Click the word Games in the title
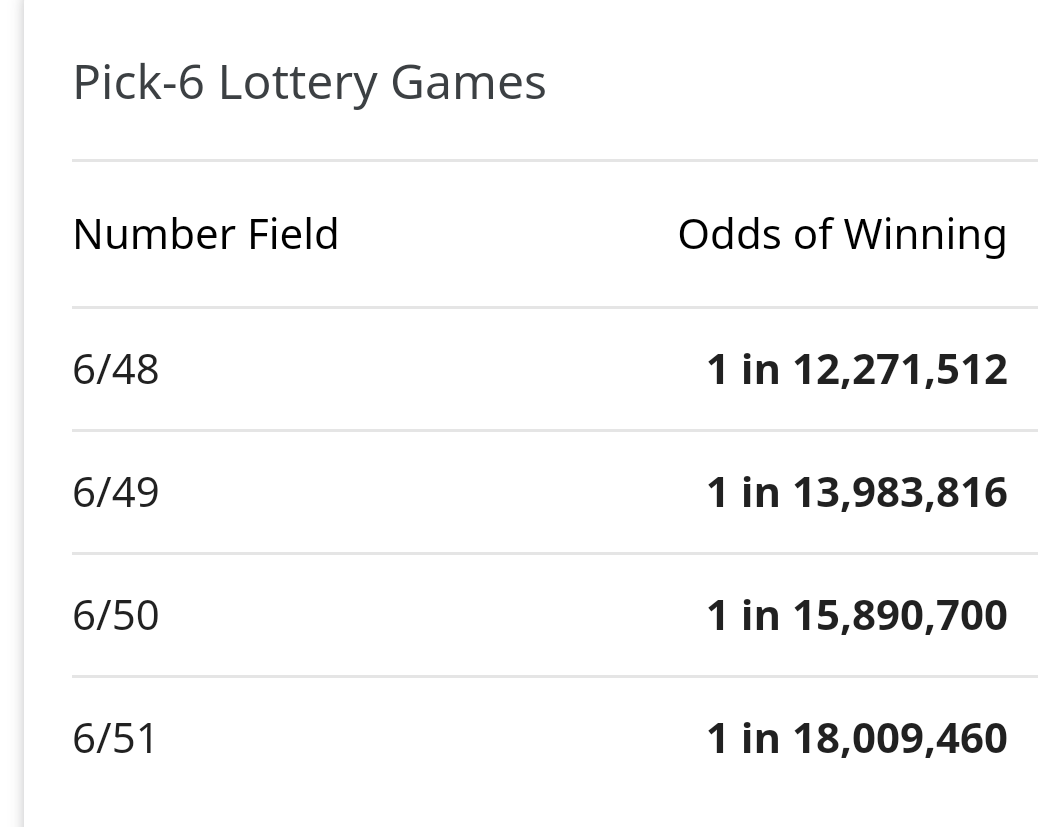This screenshot has height=827, width=1038. pos(468,83)
